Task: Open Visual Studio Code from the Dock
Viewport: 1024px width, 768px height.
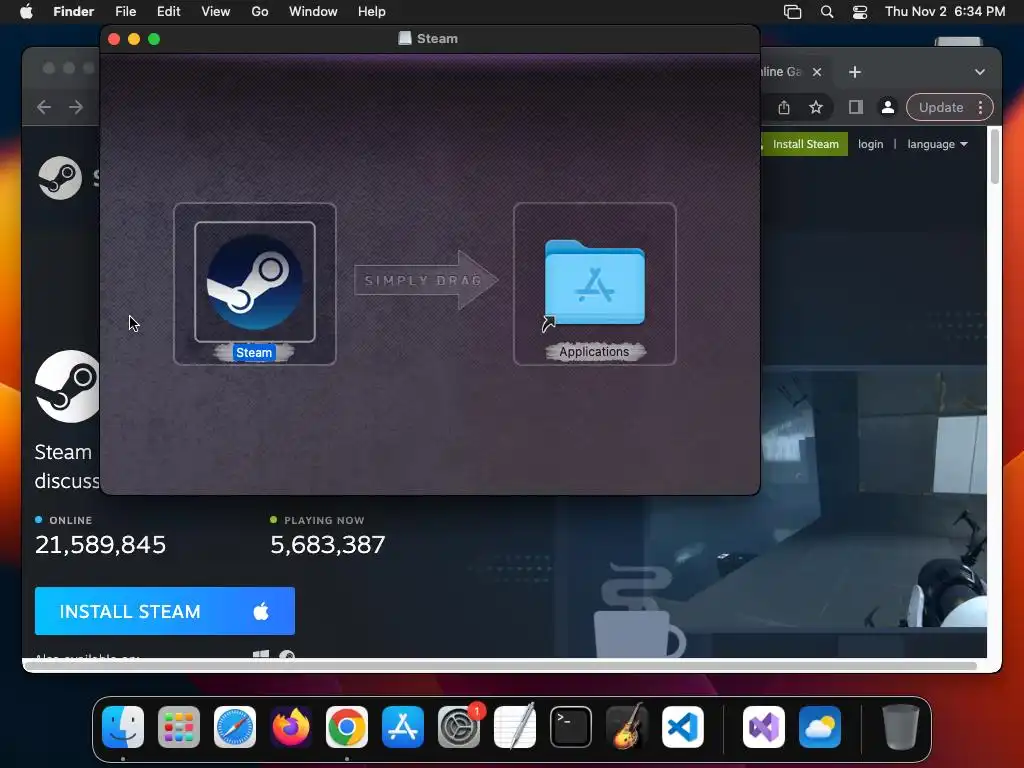Action: [682, 727]
